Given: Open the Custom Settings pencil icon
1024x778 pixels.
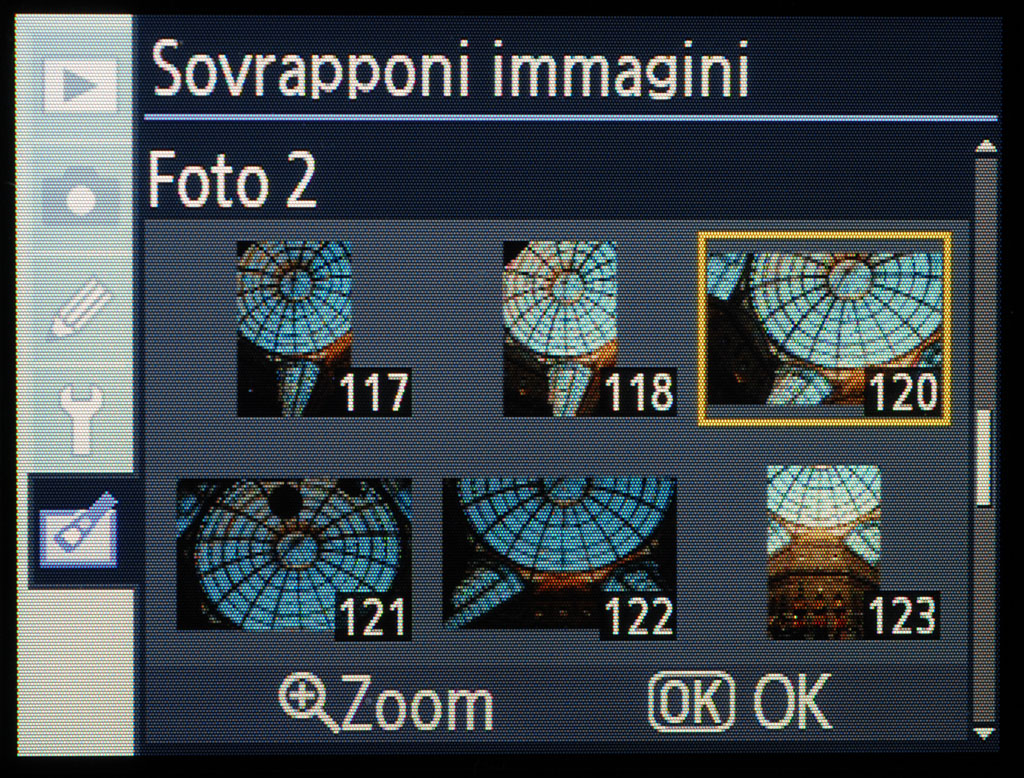Looking at the screenshot, I should click(x=80, y=307).
